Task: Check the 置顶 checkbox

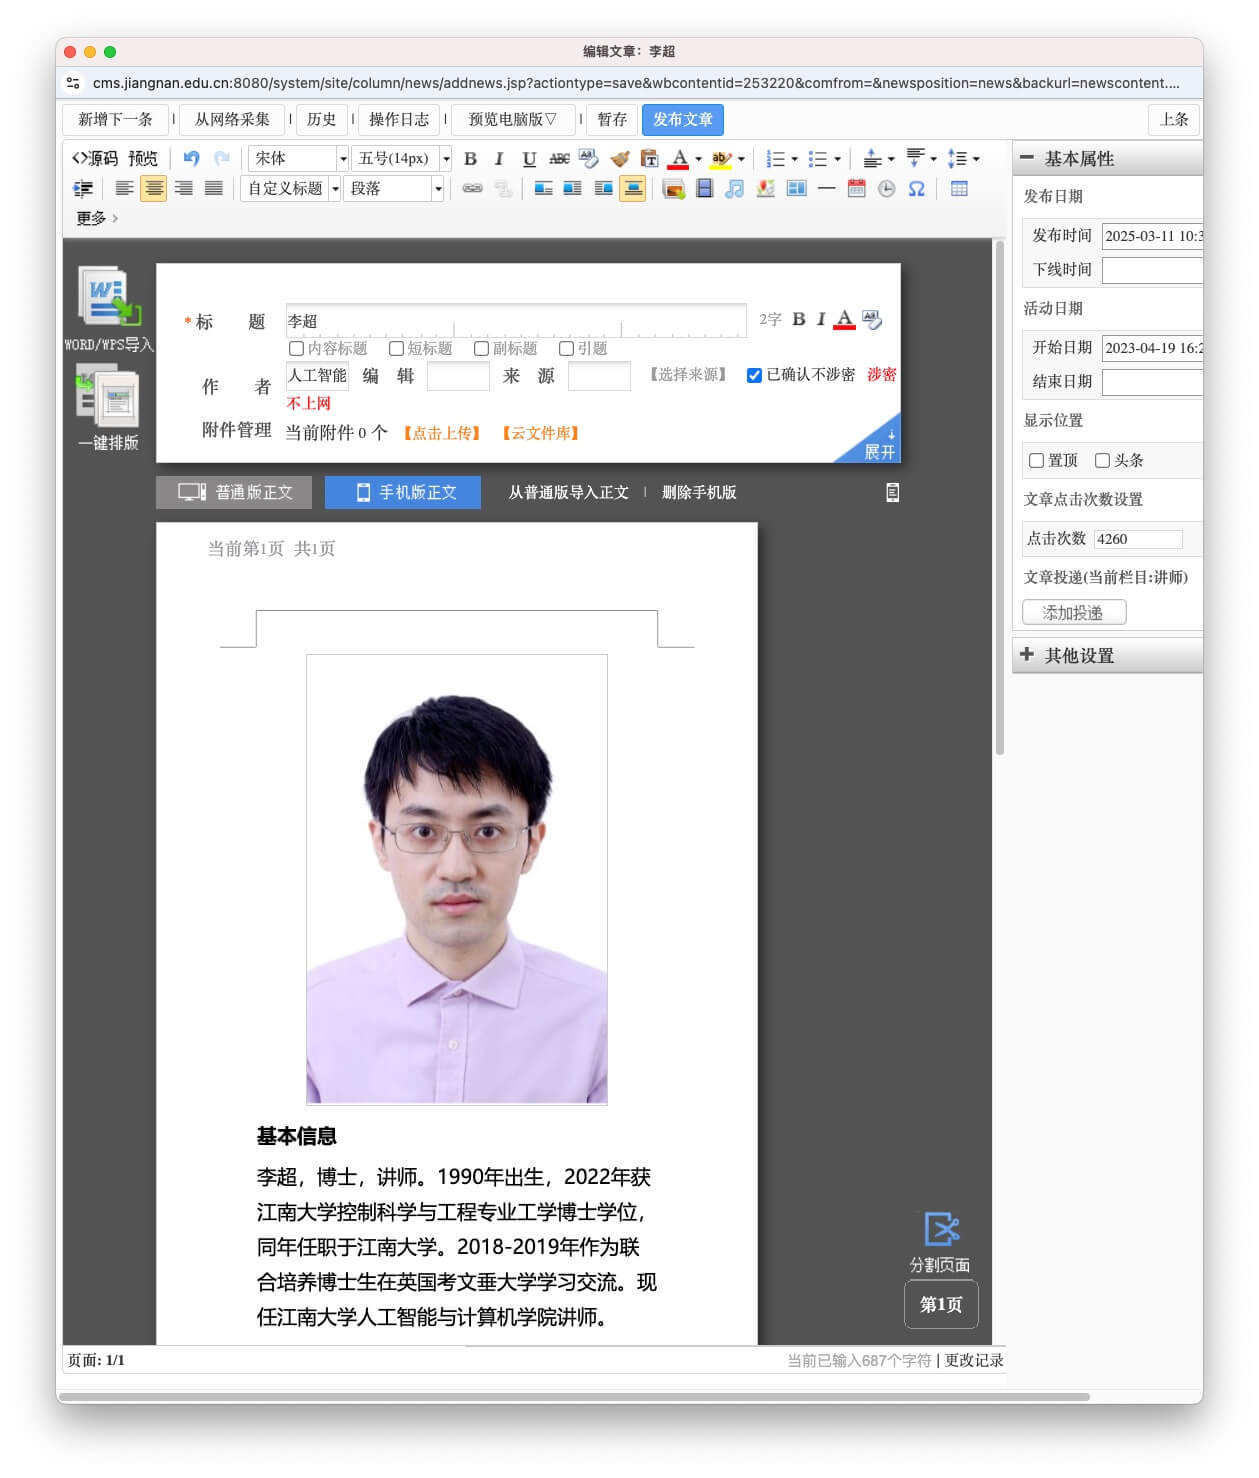Action: (x=1037, y=460)
